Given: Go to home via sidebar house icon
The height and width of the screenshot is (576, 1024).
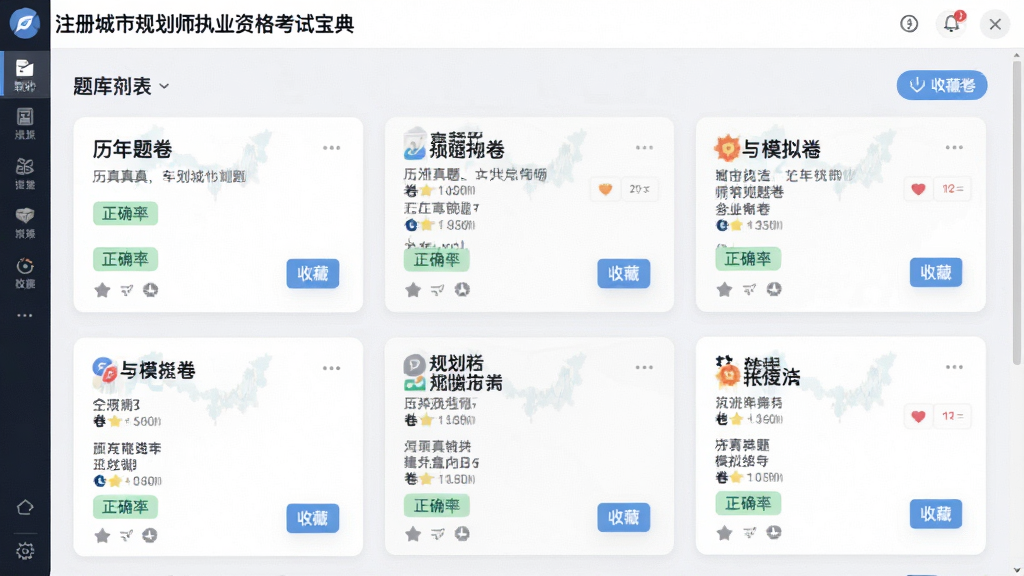Looking at the screenshot, I should pos(25,507).
